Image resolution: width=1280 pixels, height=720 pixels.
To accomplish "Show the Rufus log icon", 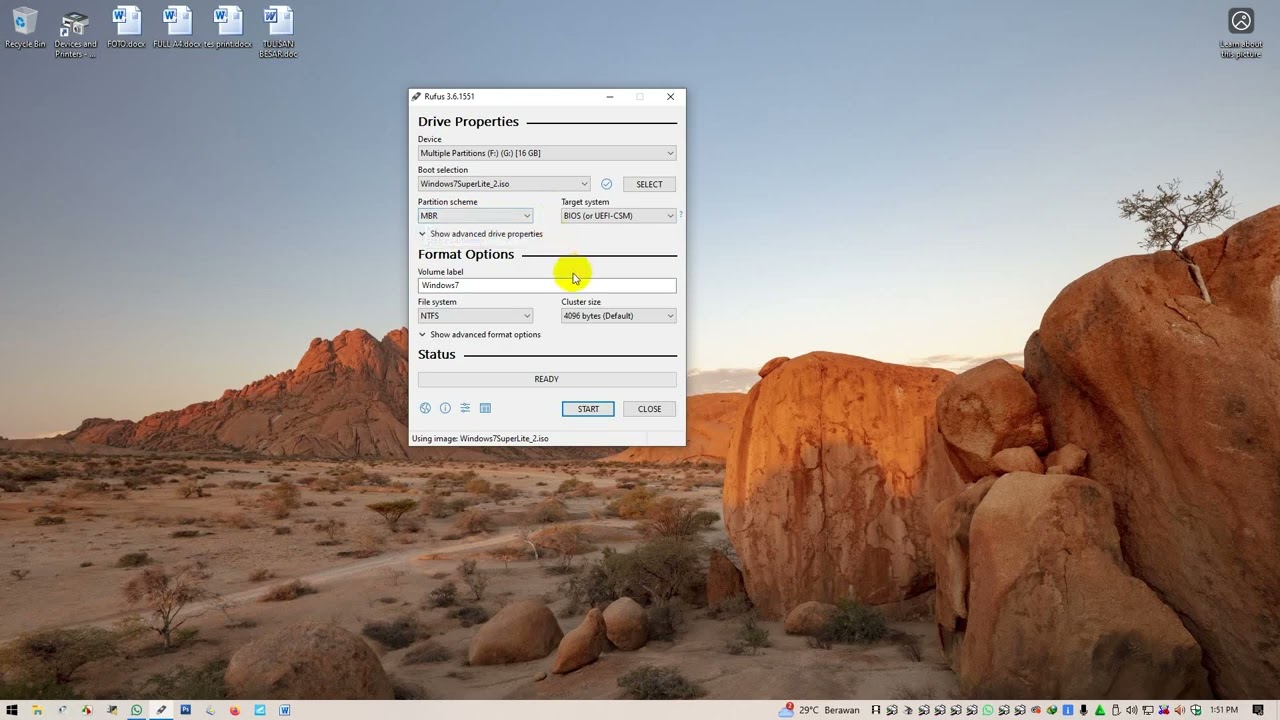I will coord(485,408).
